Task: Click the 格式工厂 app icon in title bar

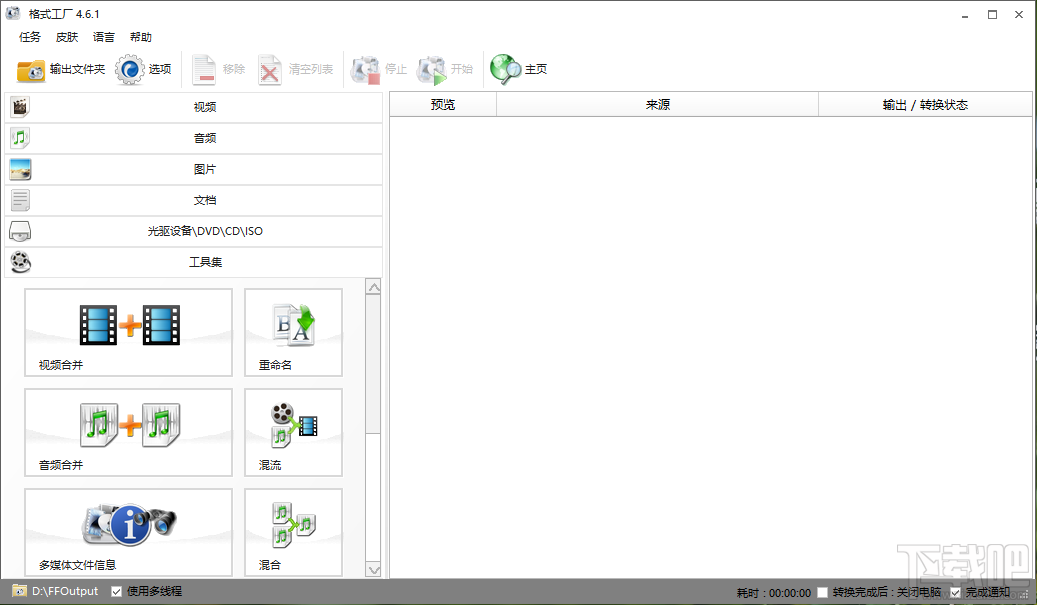Action: coord(13,13)
